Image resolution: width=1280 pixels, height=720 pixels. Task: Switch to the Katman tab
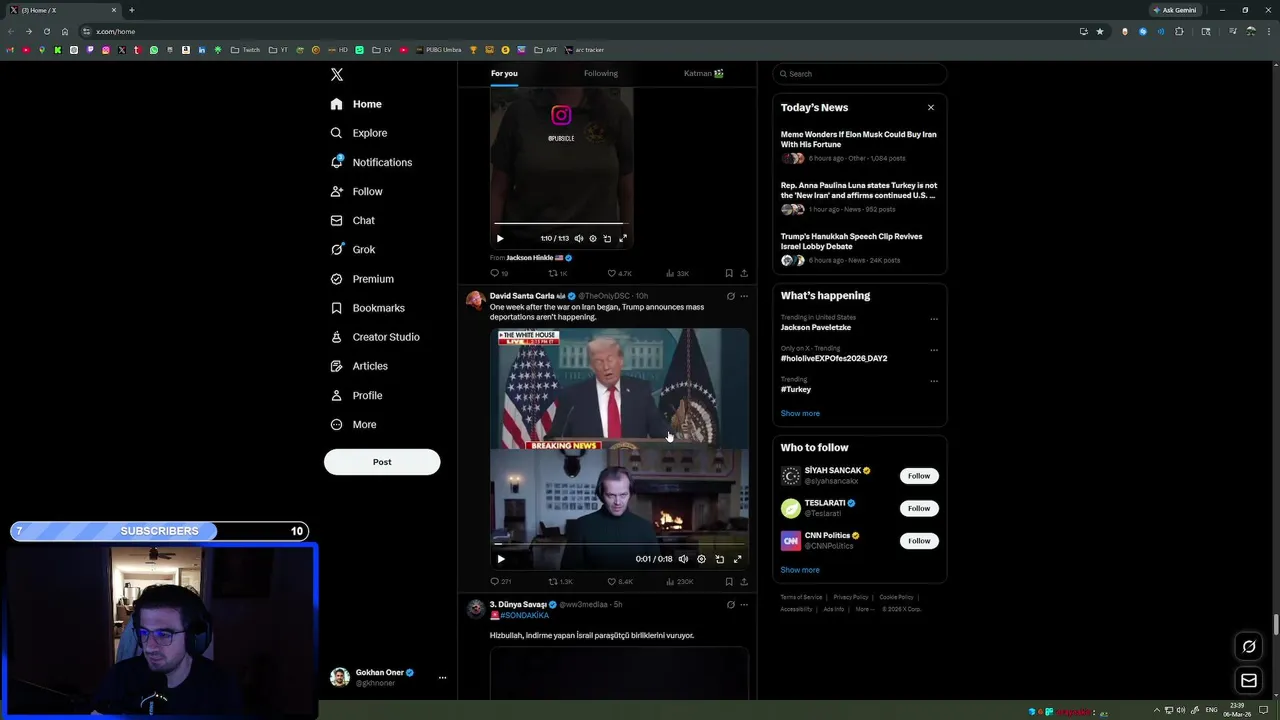pos(704,73)
